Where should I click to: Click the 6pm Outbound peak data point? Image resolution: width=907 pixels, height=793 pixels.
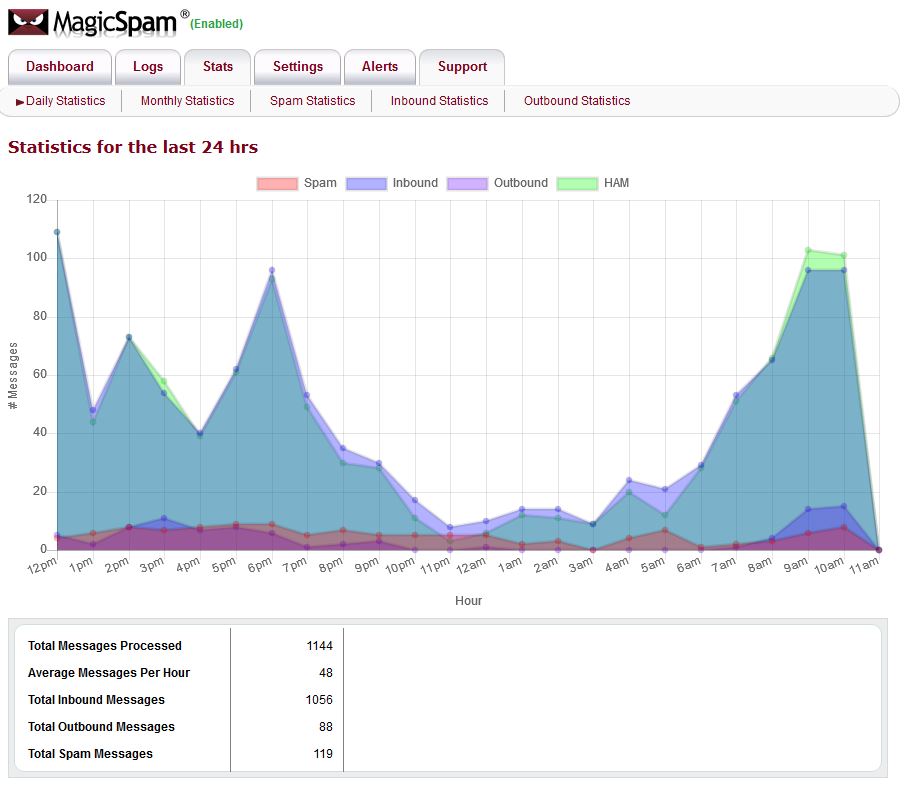tap(271, 270)
